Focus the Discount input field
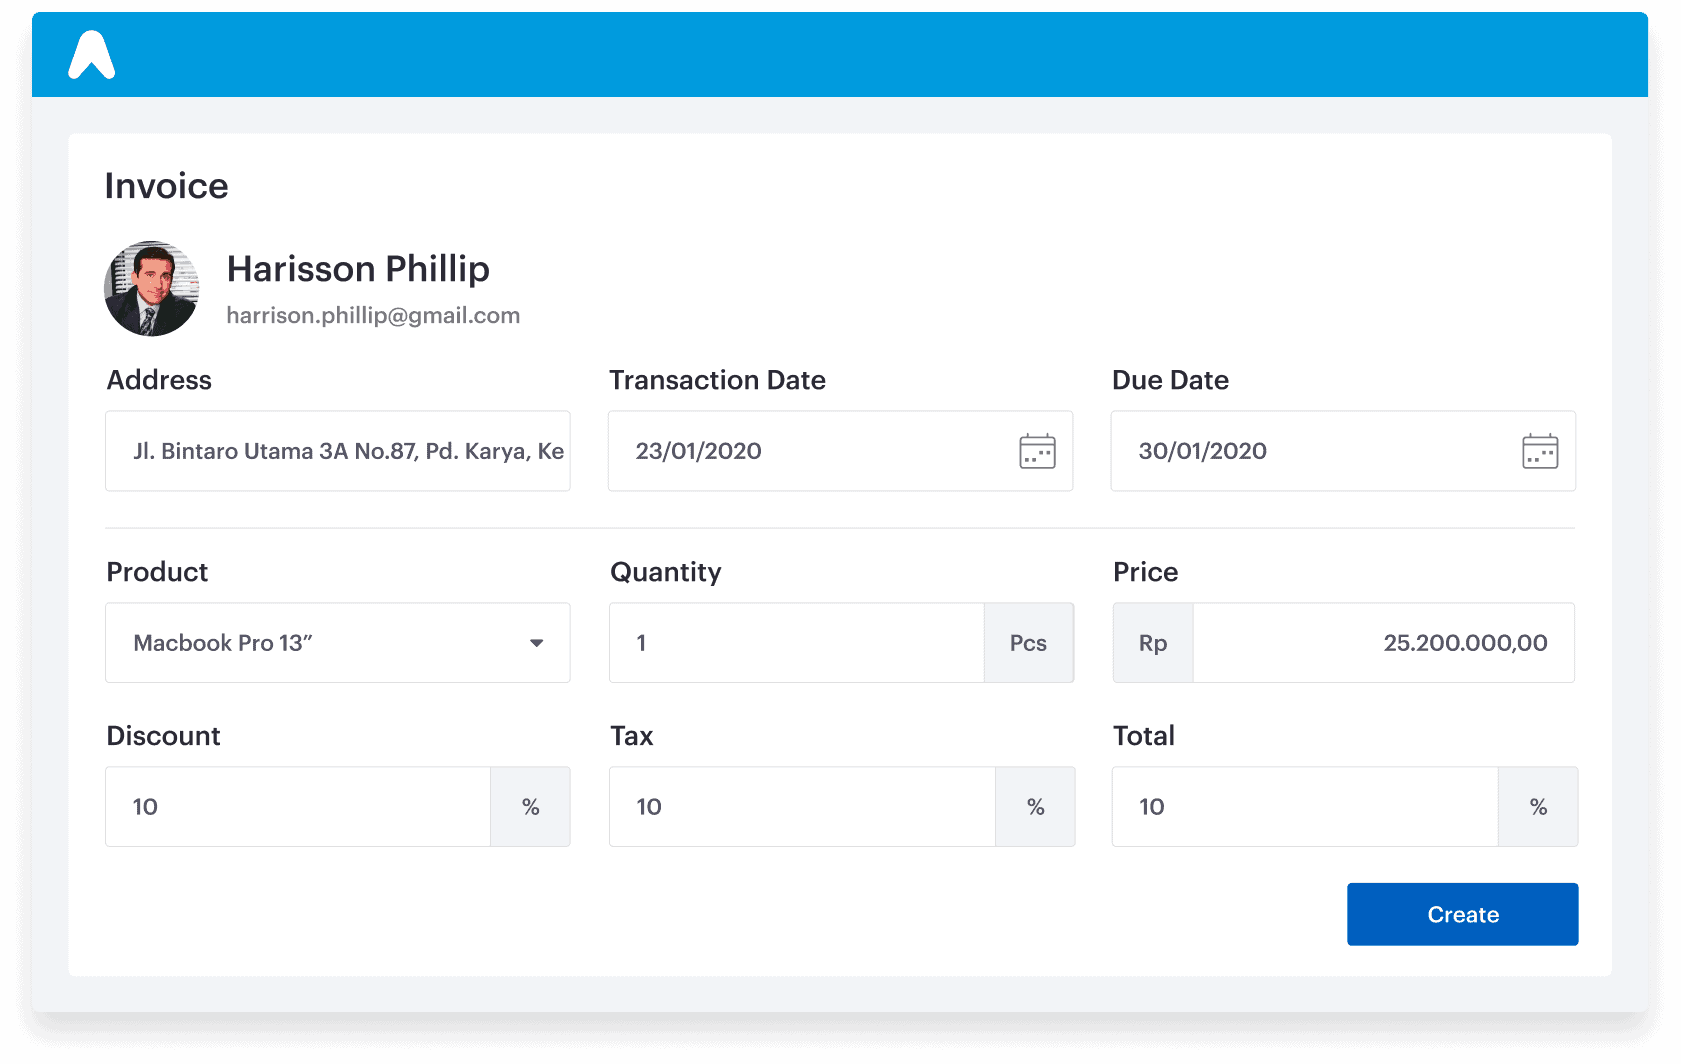1681x1064 pixels. tap(298, 807)
